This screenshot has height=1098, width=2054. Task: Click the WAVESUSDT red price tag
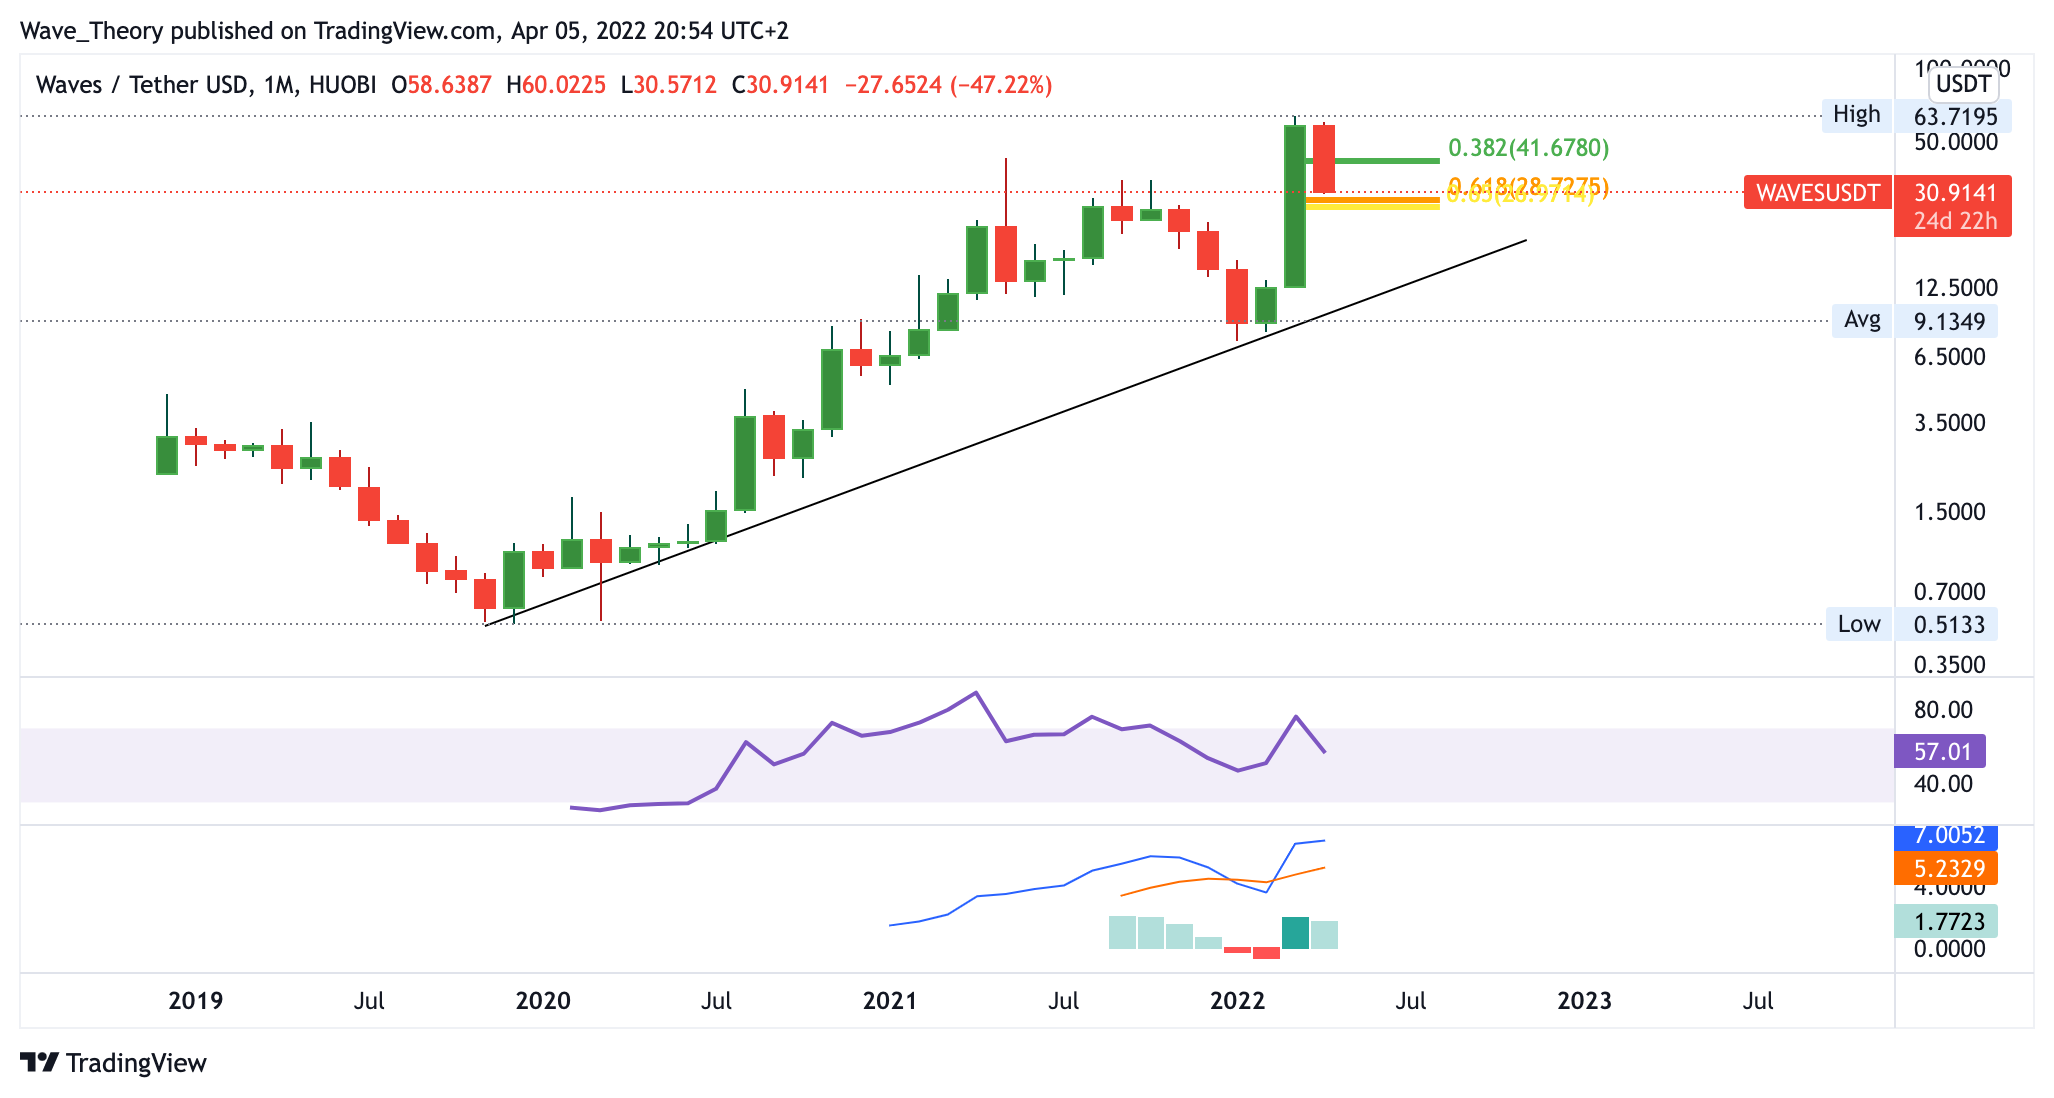pyautogui.click(x=1817, y=192)
